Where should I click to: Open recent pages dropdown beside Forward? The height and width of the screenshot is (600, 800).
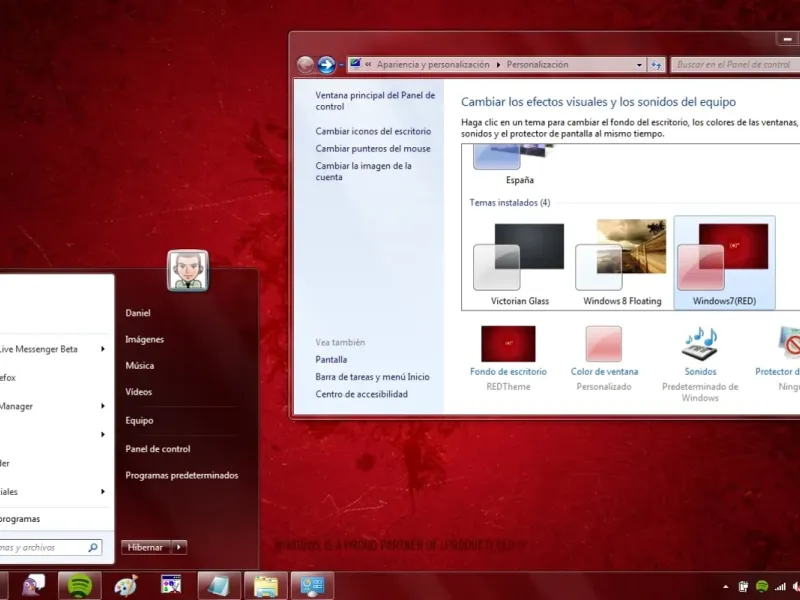341,65
